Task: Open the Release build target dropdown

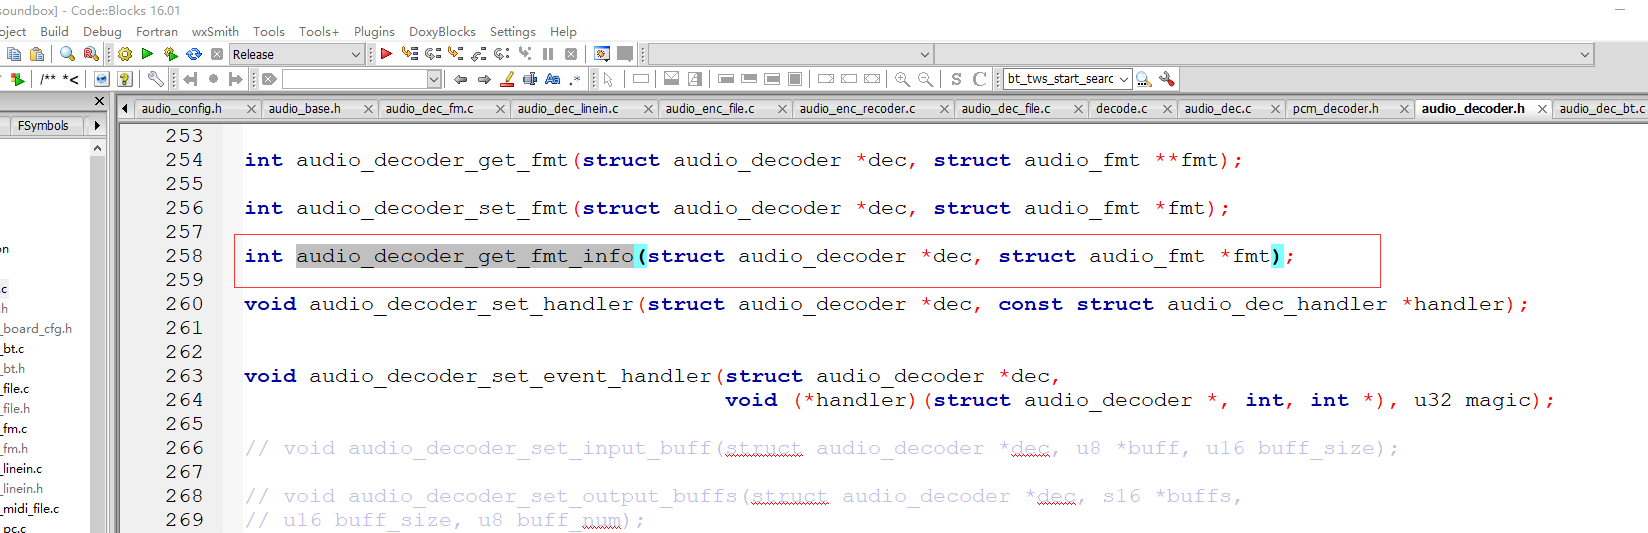Action: click(297, 54)
